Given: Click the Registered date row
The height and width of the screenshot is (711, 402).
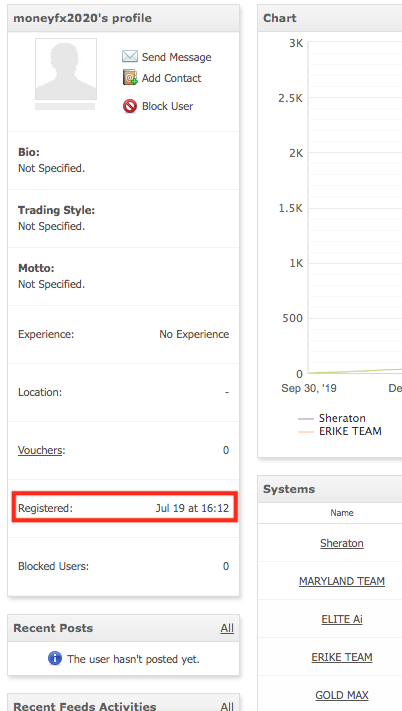Looking at the screenshot, I should [124, 508].
